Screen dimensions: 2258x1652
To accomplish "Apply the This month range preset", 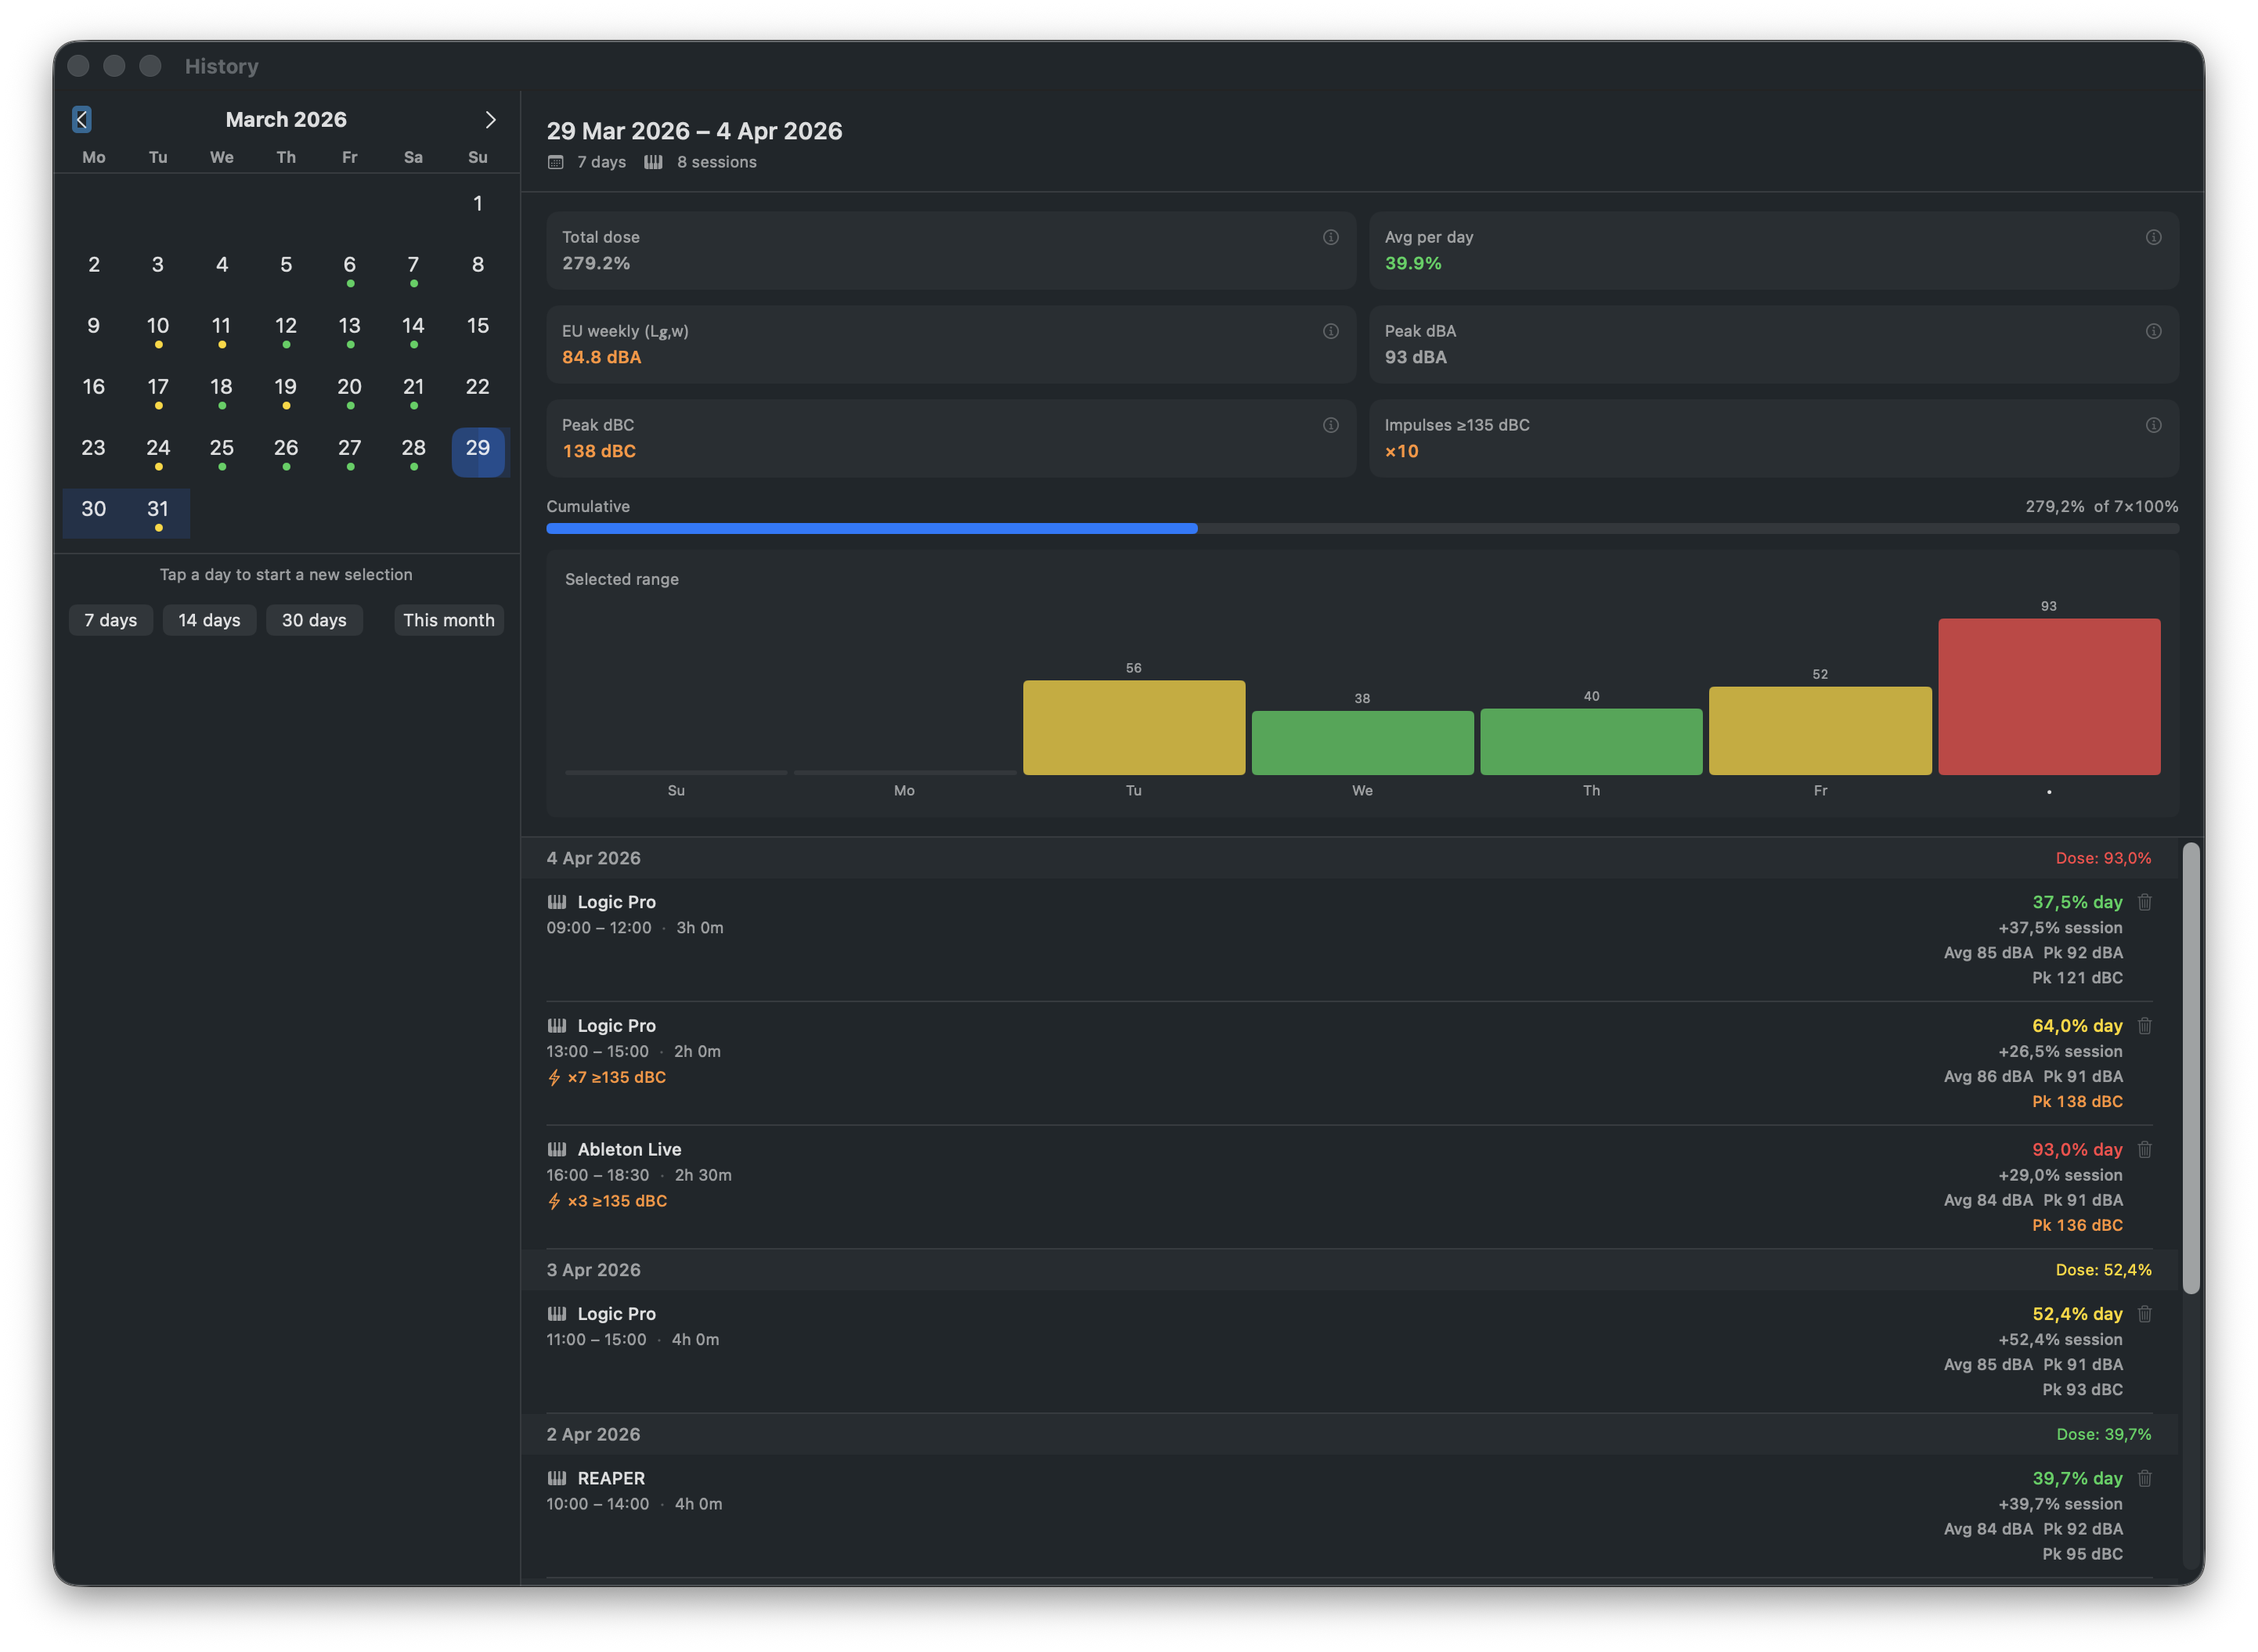I will point(448,620).
